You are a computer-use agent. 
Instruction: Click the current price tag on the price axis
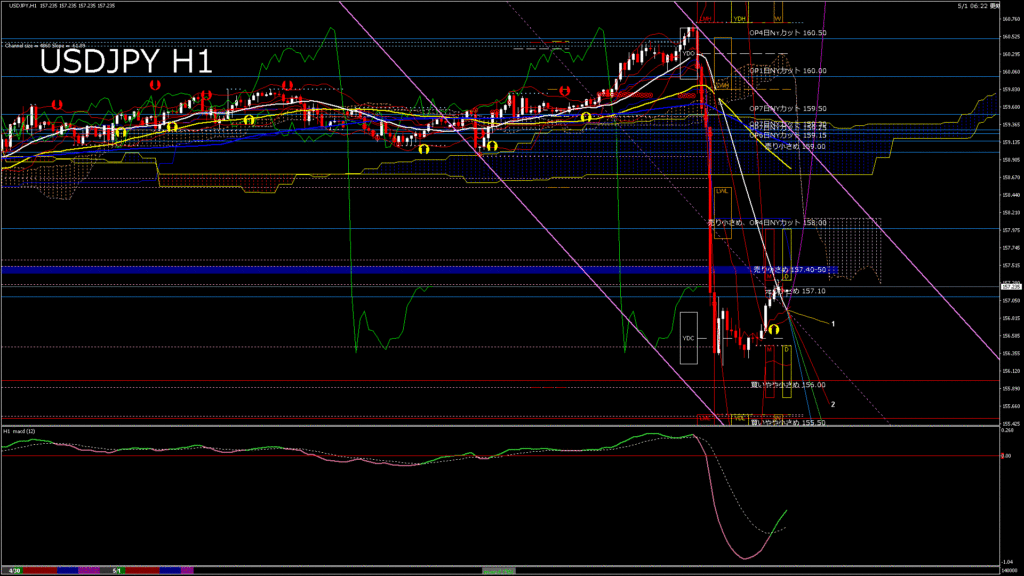coord(1010,287)
